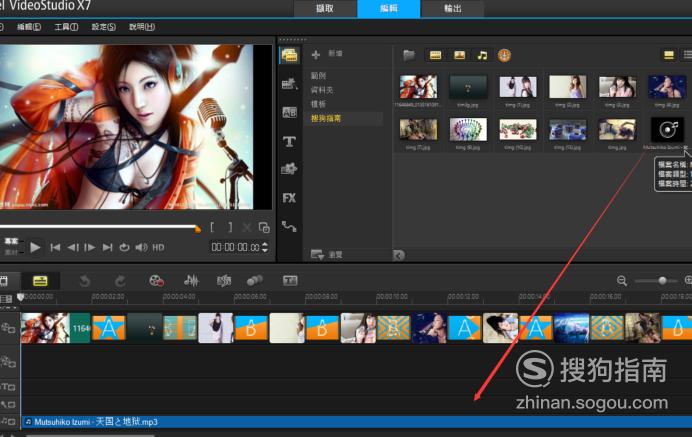Open the 擷取 Capture tab
The height and width of the screenshot is (437, 692).
click(x=325, y=8)
